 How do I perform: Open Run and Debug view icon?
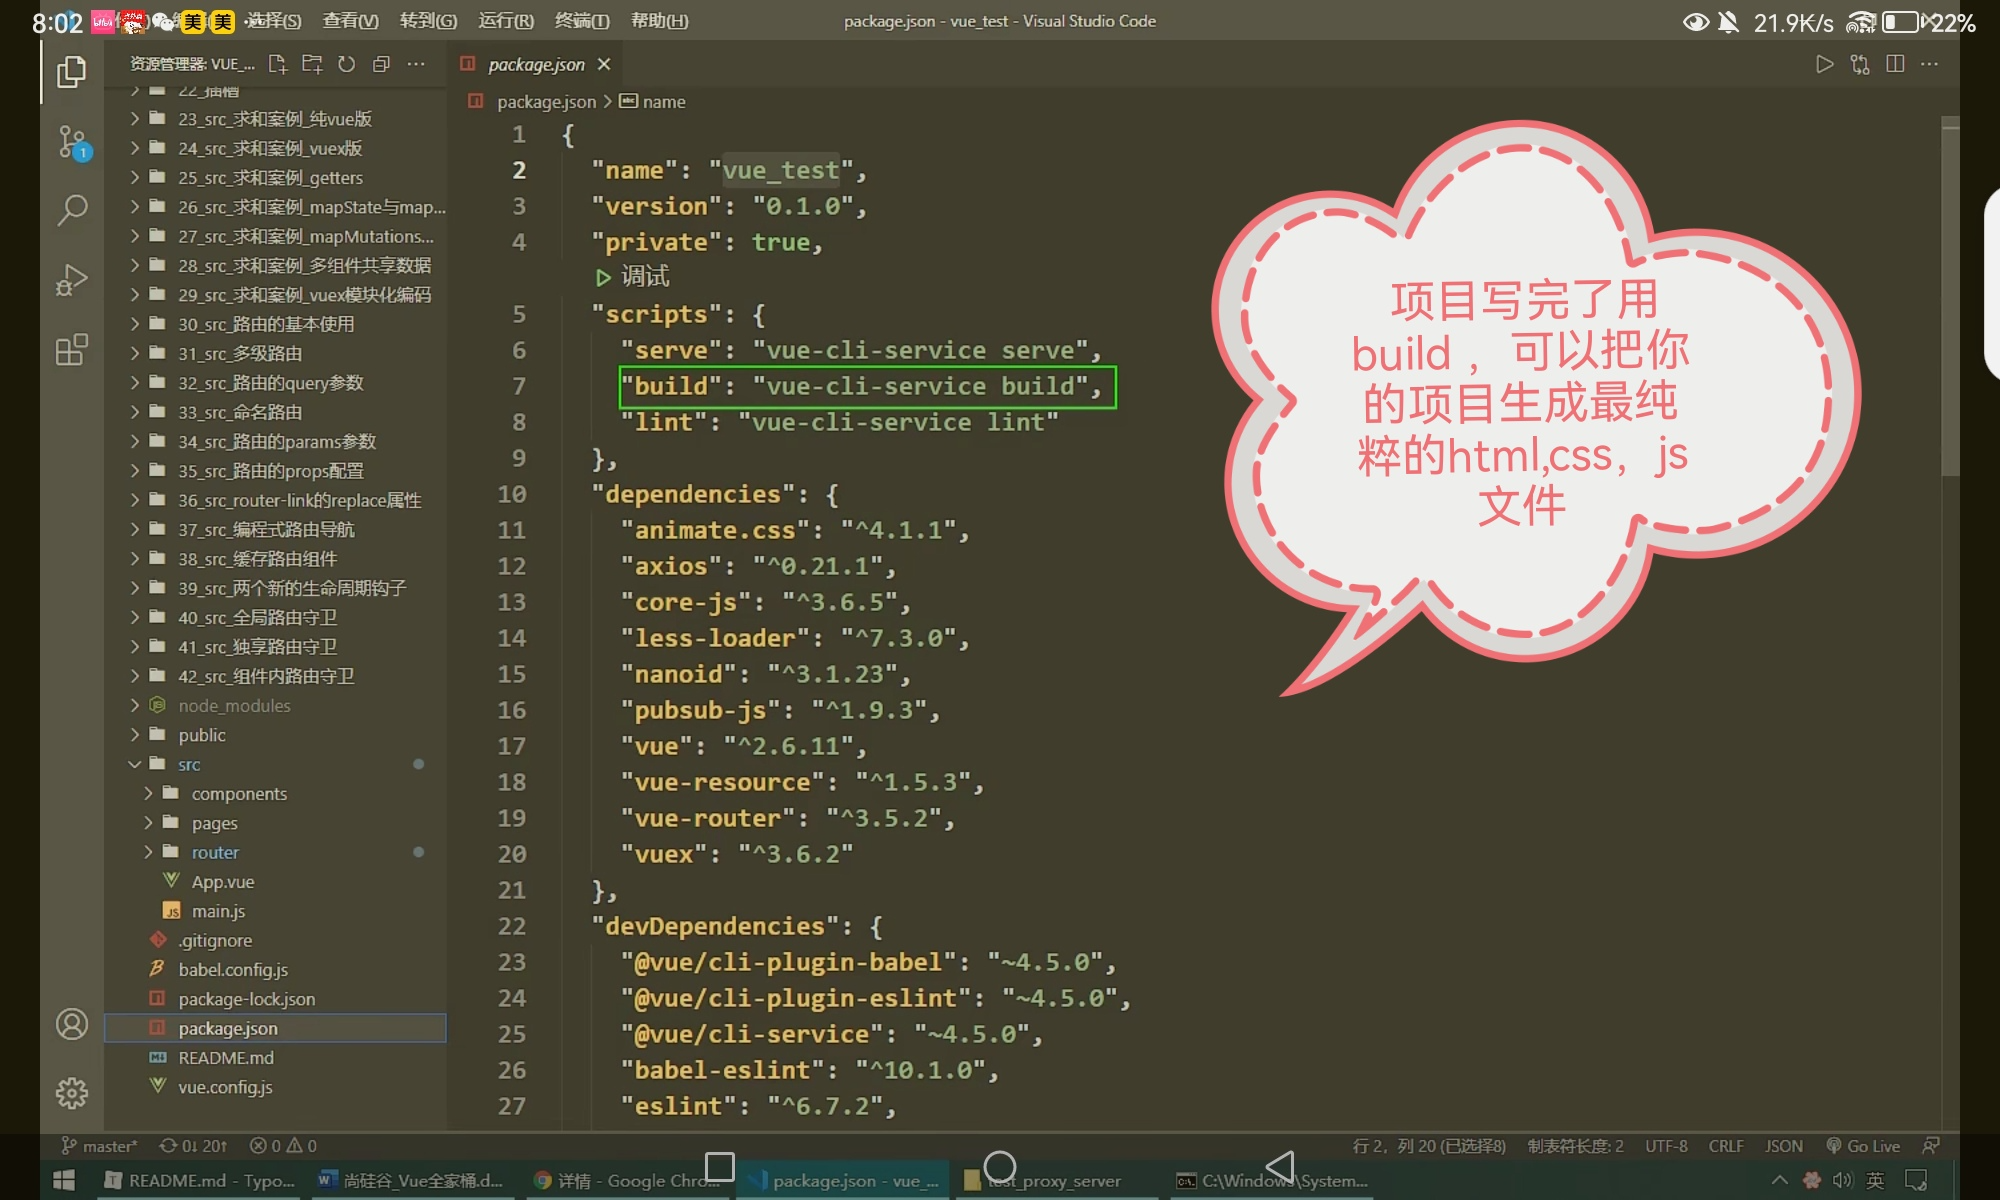point(72,280)
